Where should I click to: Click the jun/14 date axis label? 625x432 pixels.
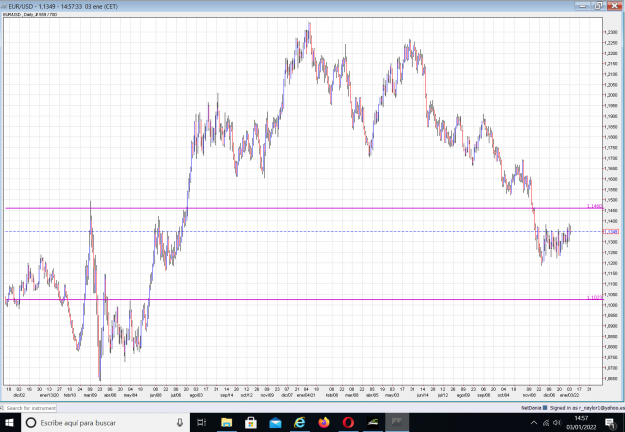pyautogui.click(x=423, y=395)
